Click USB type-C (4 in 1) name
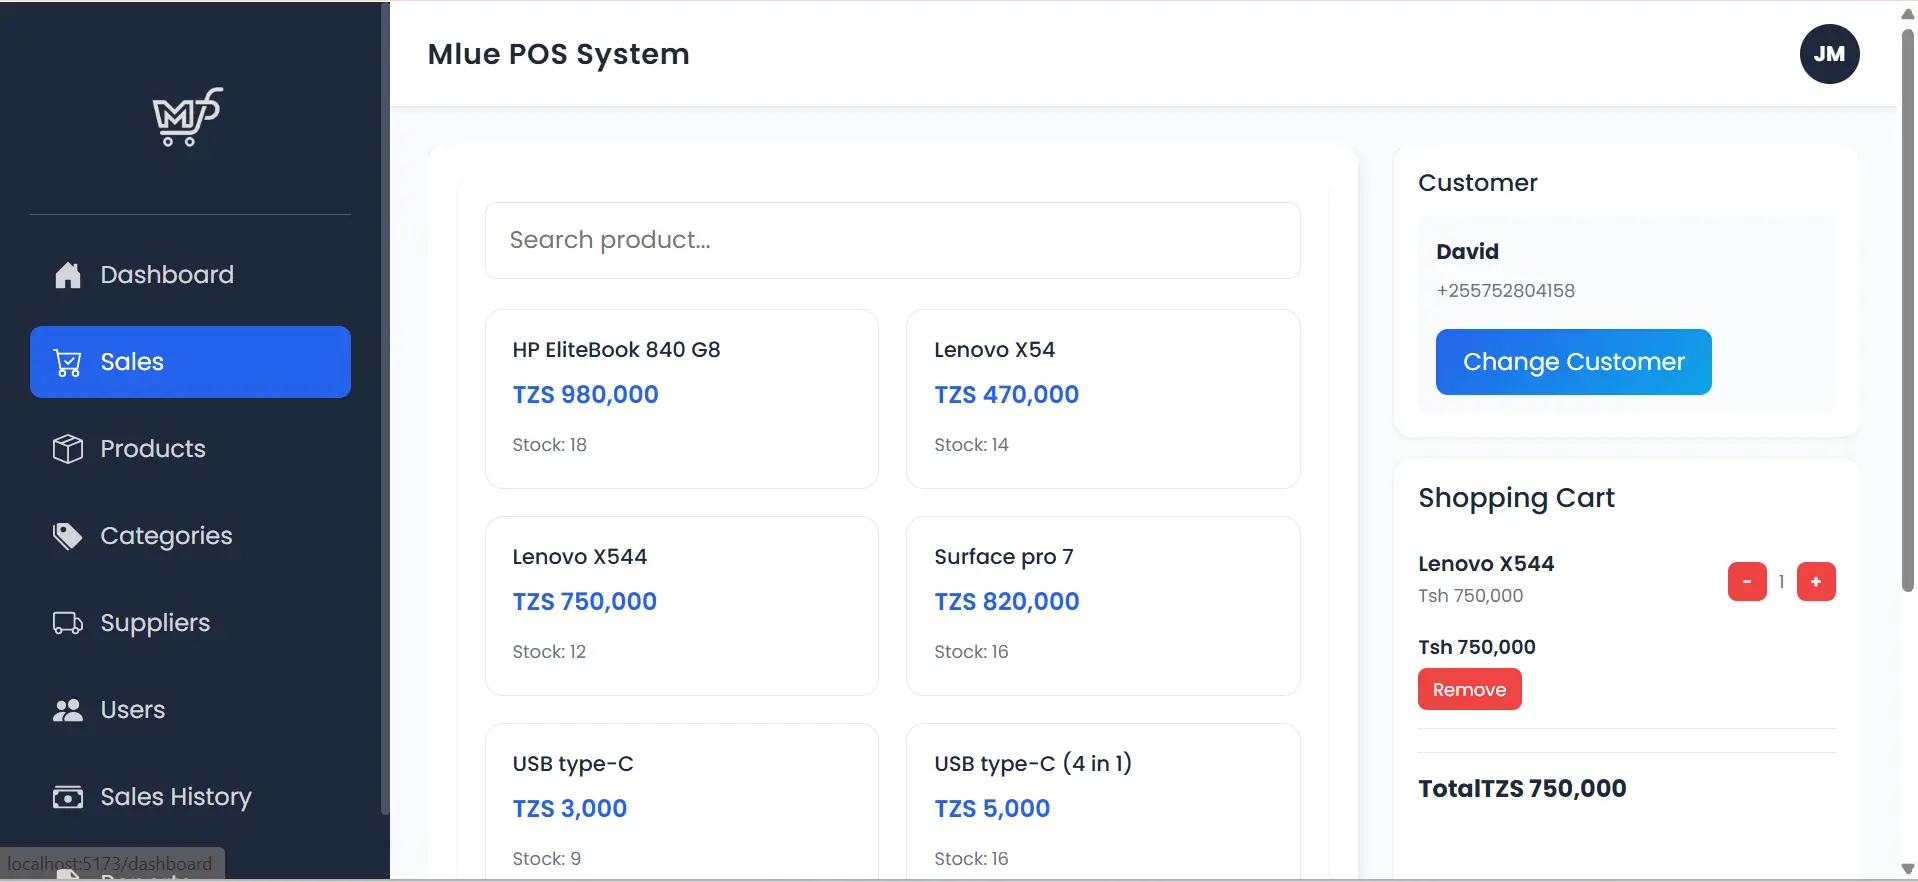The width and height of the screenshot is (1918, 882). (x=1033, y=764)
